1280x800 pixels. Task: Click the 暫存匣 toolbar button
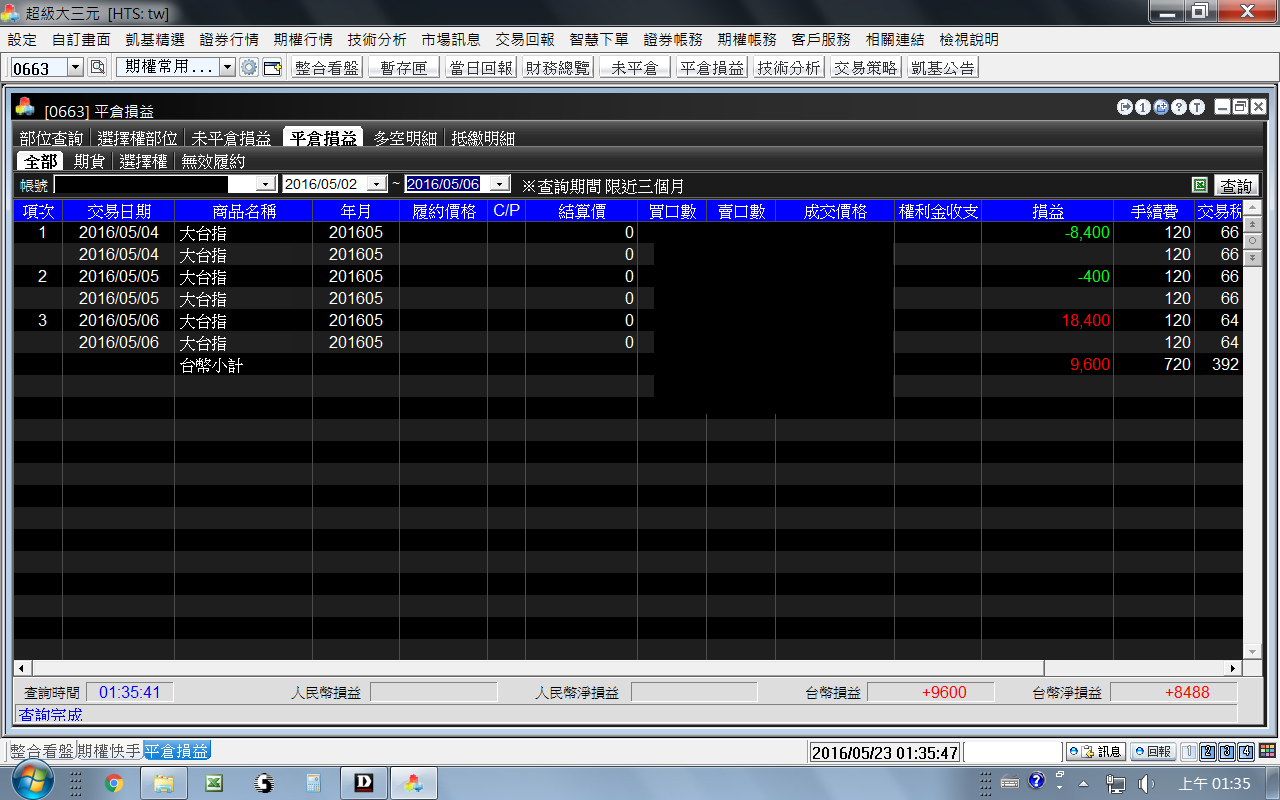click(404, 68)
